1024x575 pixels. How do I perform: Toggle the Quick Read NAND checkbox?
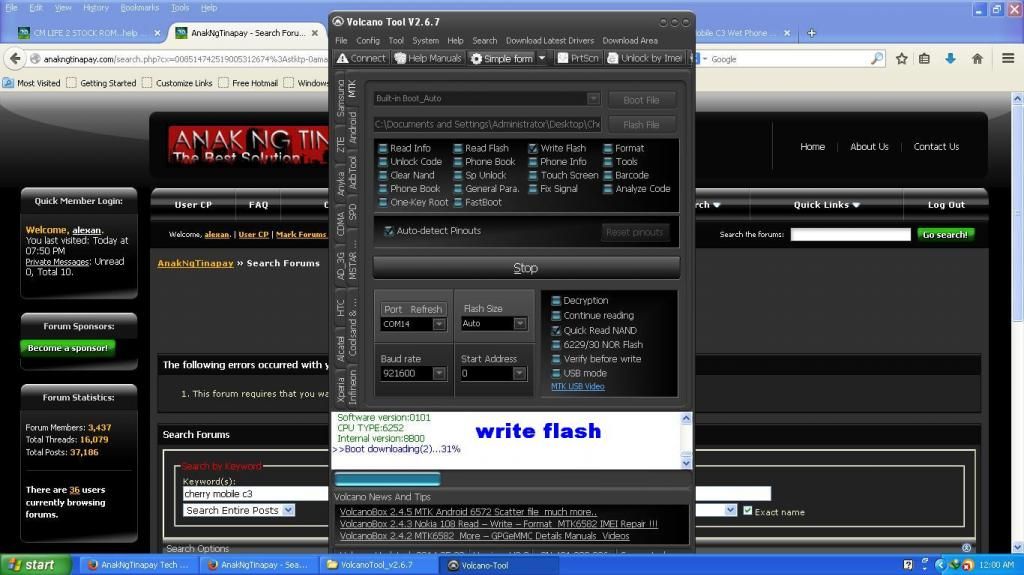[x=556, y=330]
